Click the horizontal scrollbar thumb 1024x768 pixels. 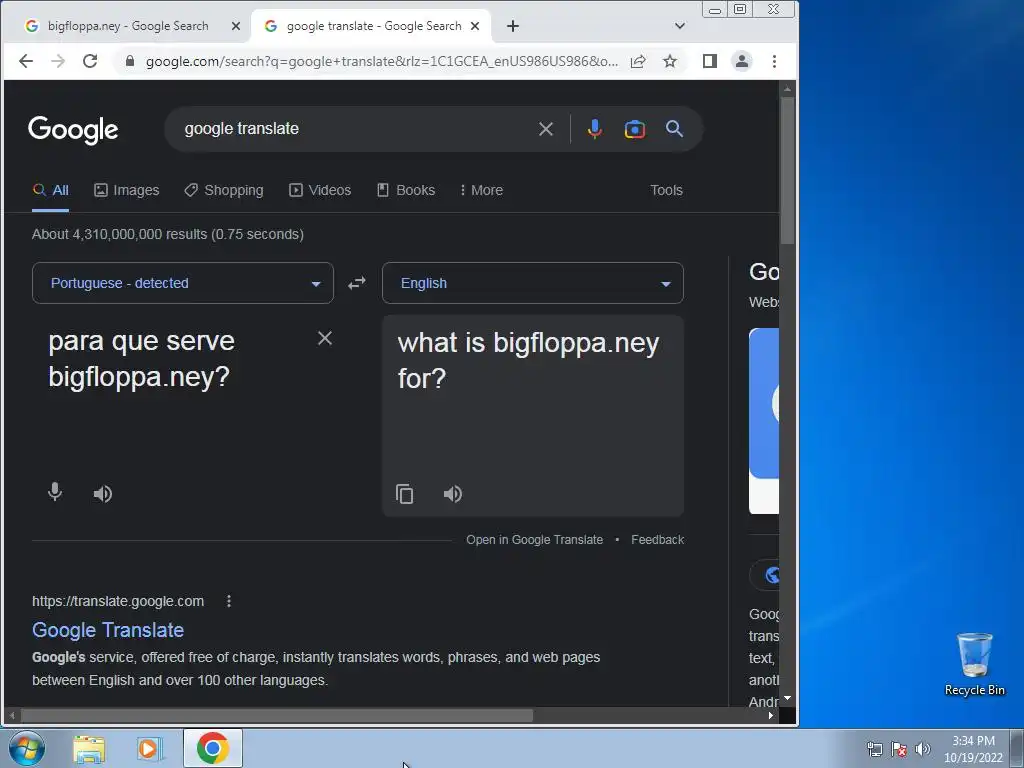coord(278,715)
